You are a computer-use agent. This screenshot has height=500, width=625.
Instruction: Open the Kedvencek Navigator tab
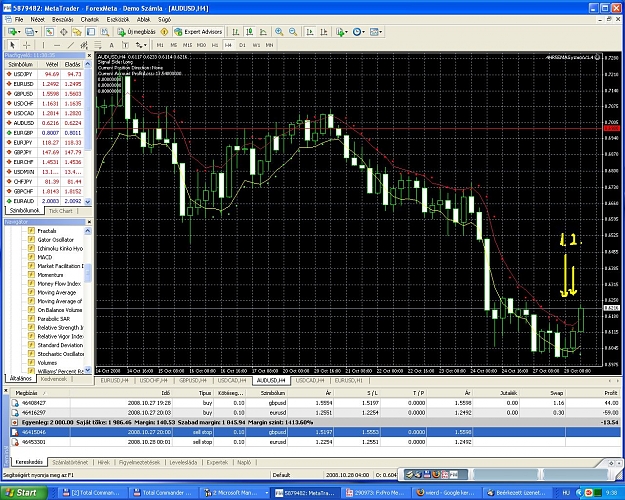coord(54,379)
